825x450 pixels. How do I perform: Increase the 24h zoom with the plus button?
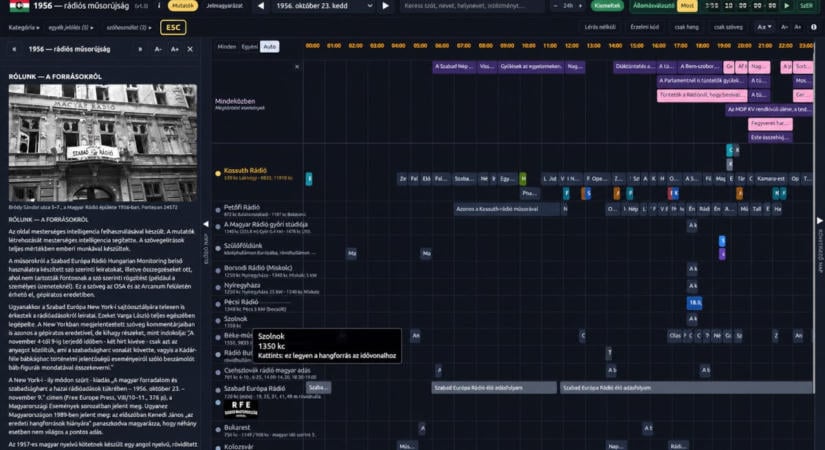point(580,6)
